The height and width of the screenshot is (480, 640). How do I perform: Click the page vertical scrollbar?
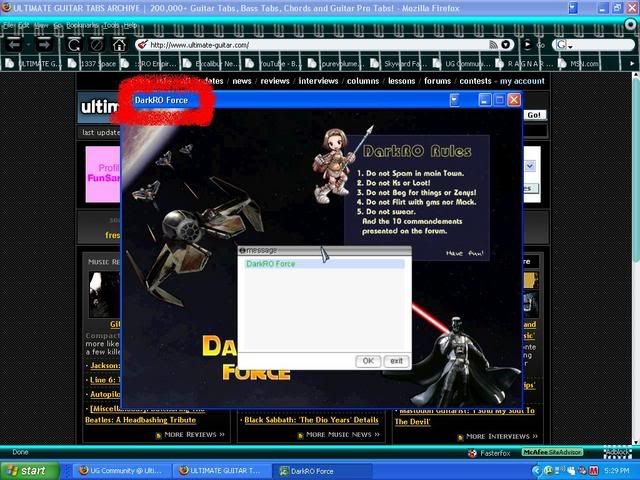[x=636, y=258]
